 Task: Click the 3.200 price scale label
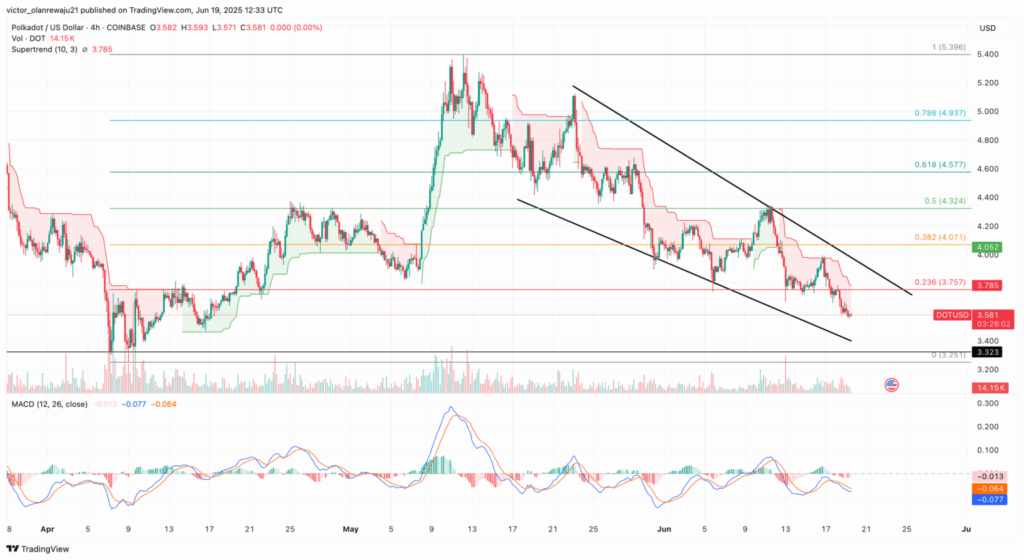click(987, 369)
